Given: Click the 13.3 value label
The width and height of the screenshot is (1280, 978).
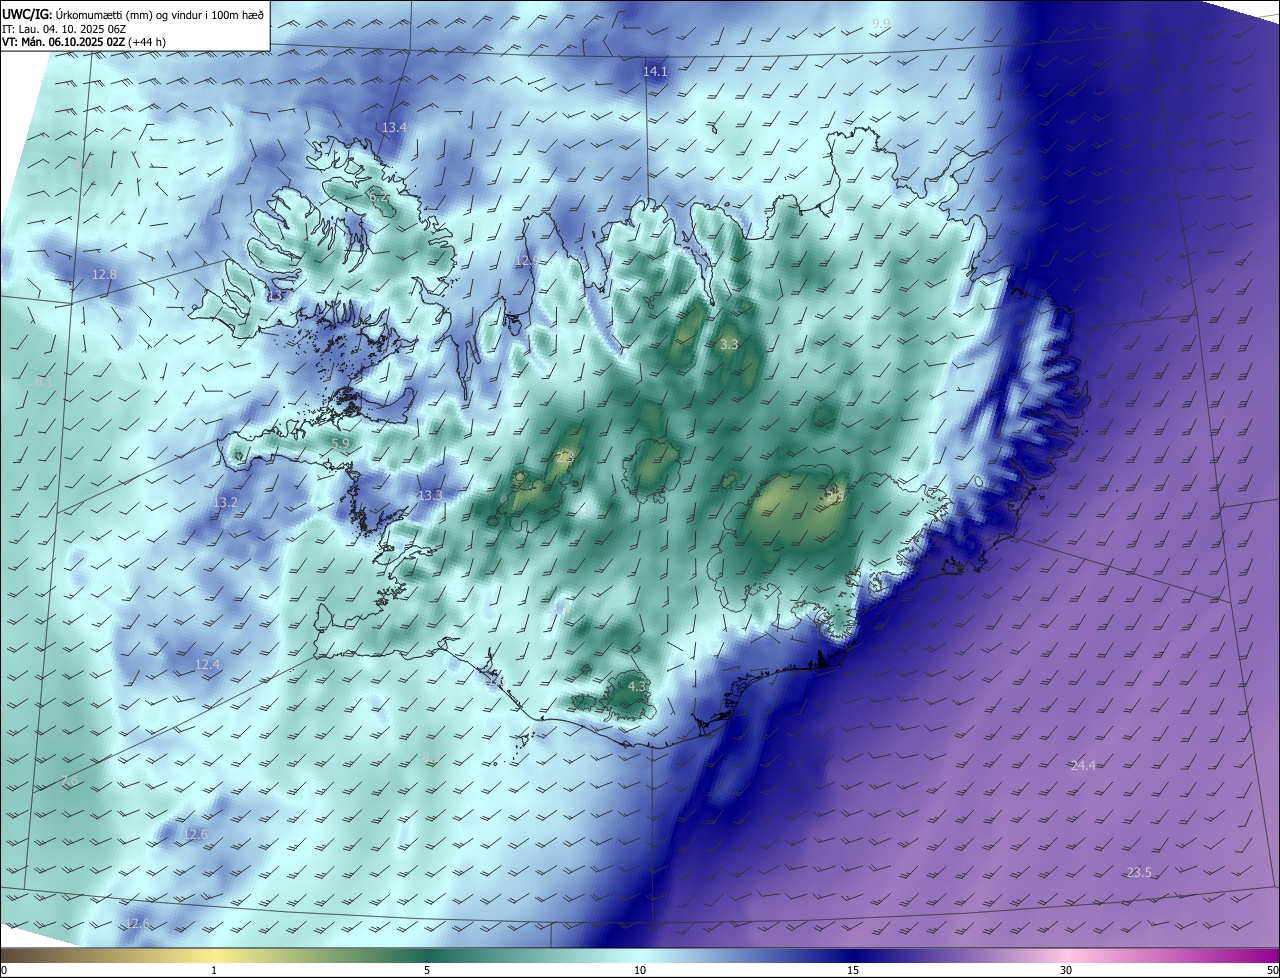Looking at the screenshot, I should [x=430, y=496].
